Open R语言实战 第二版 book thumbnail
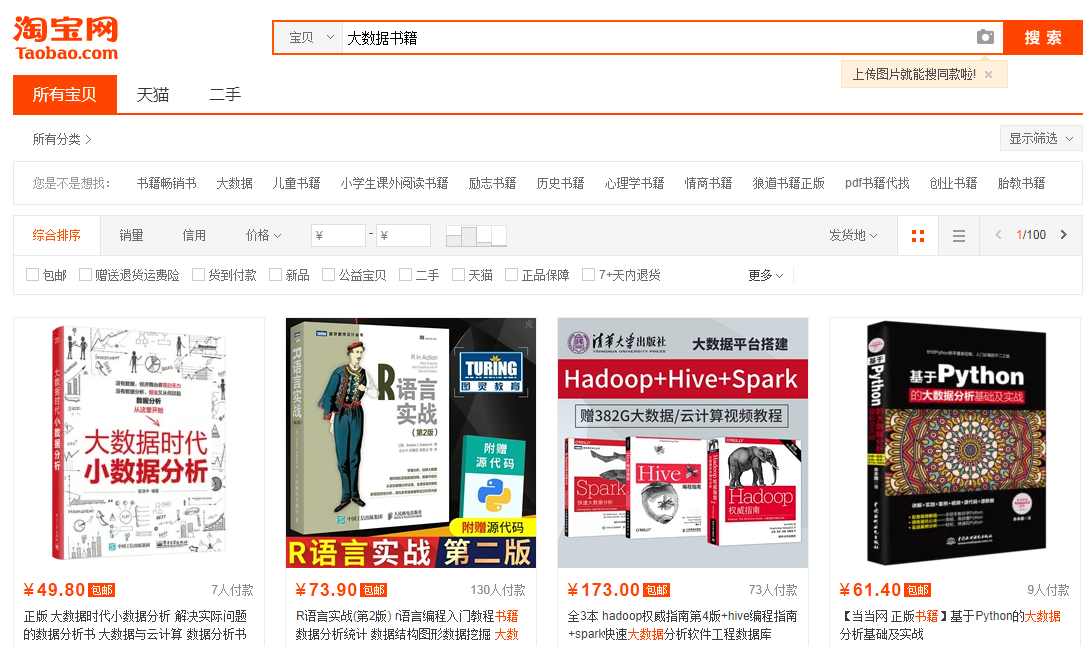The image size is (1084, 646). [x=411, y=443]
